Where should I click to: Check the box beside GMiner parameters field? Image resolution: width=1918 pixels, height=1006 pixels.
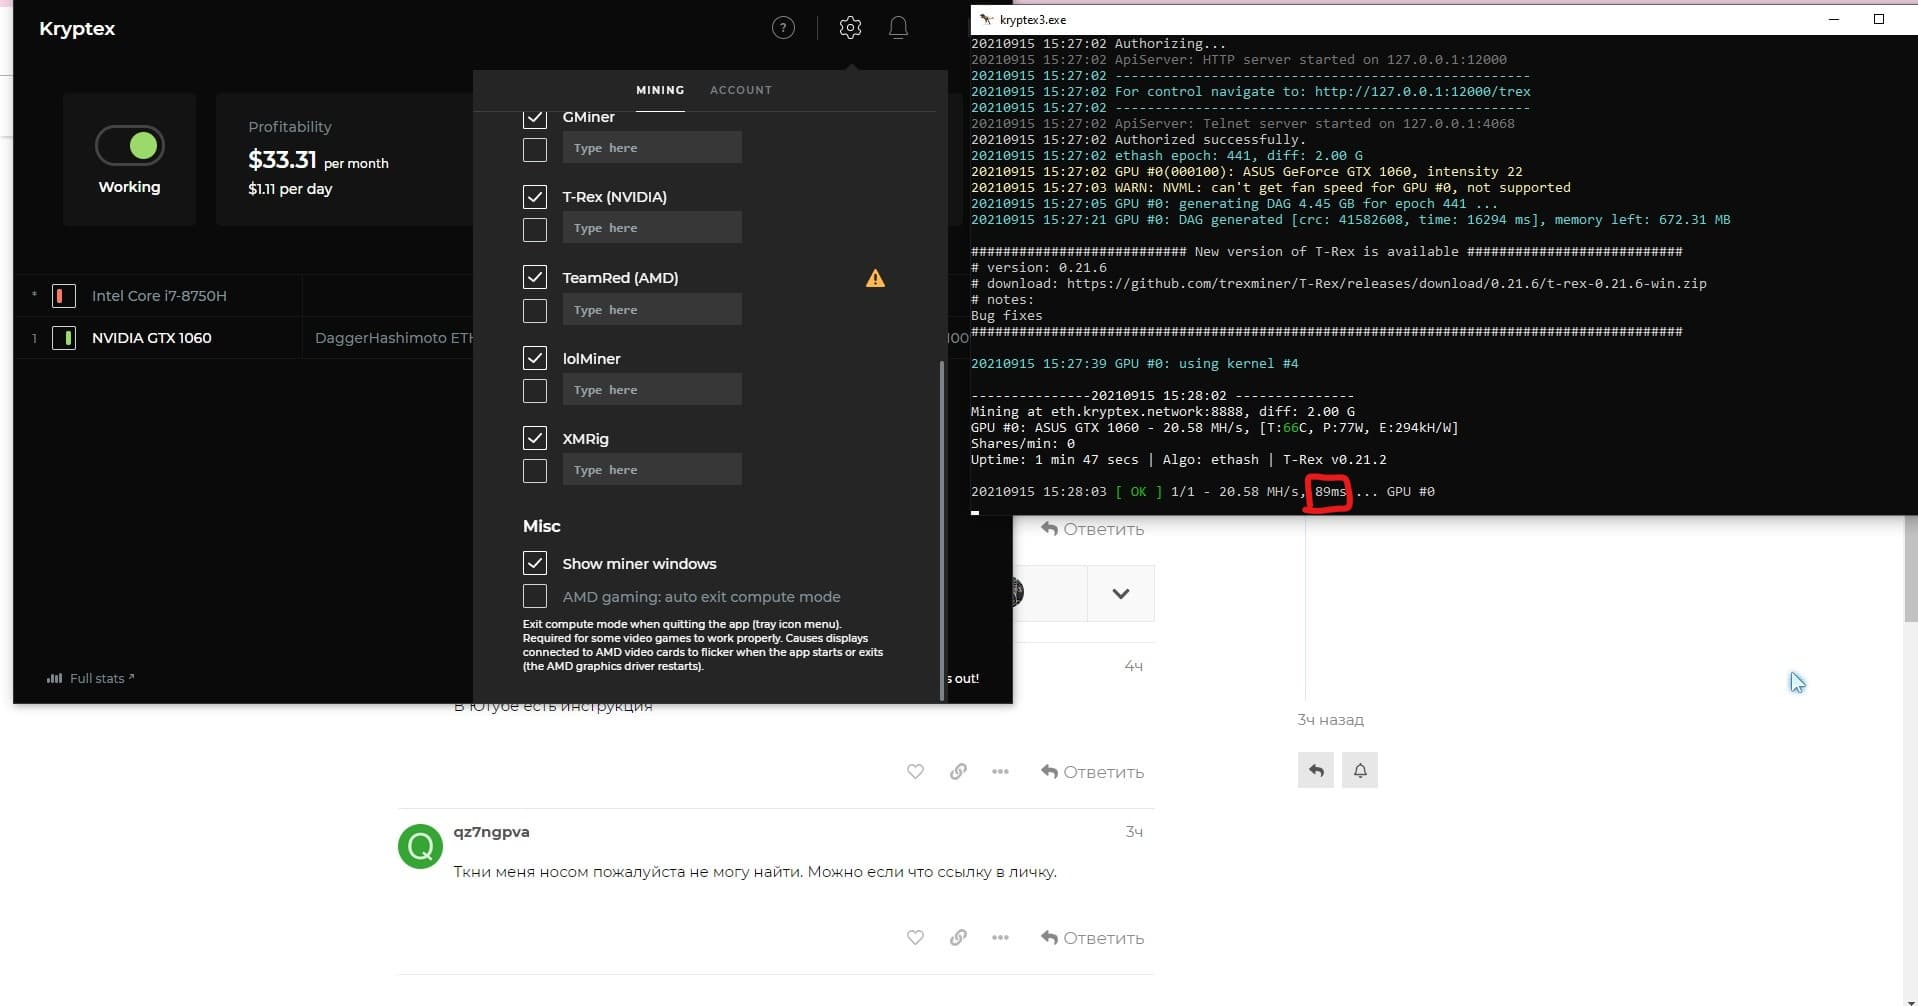535,150
